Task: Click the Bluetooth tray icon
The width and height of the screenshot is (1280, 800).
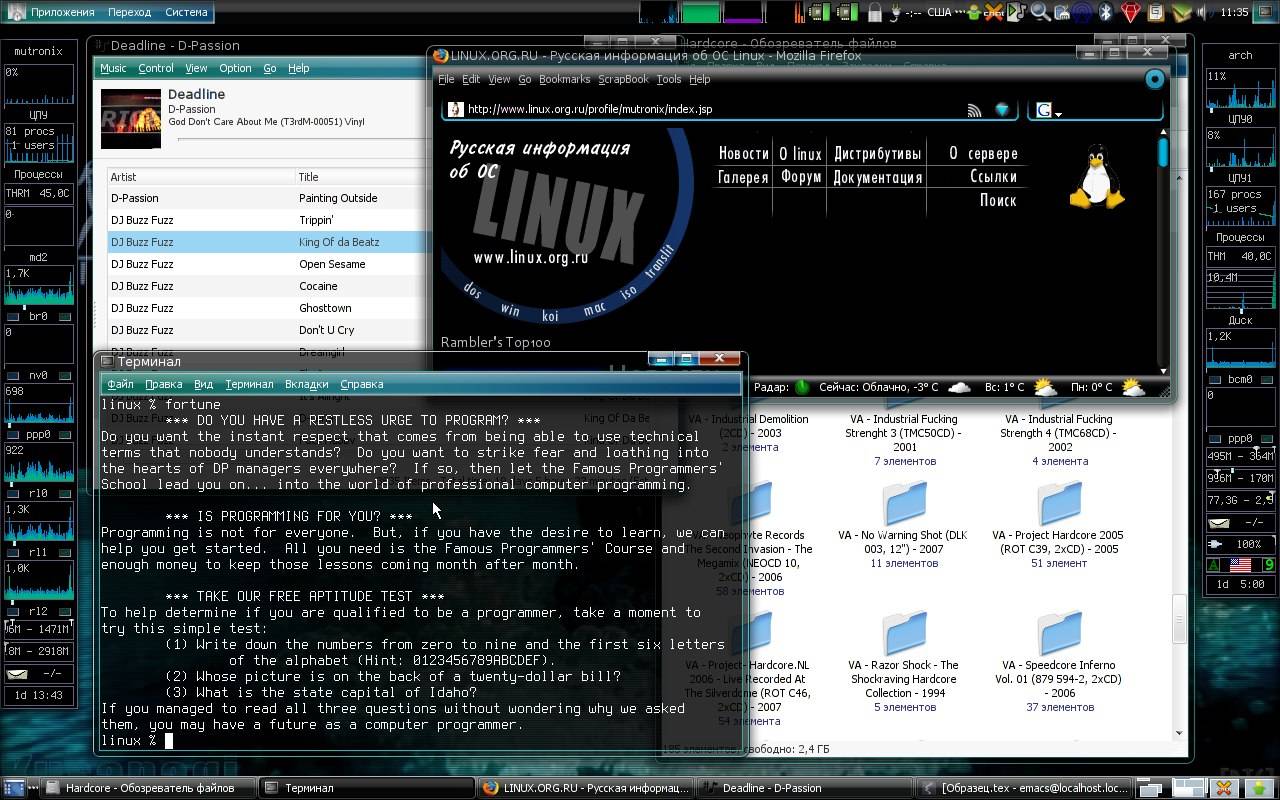Action: [1105, 12]
